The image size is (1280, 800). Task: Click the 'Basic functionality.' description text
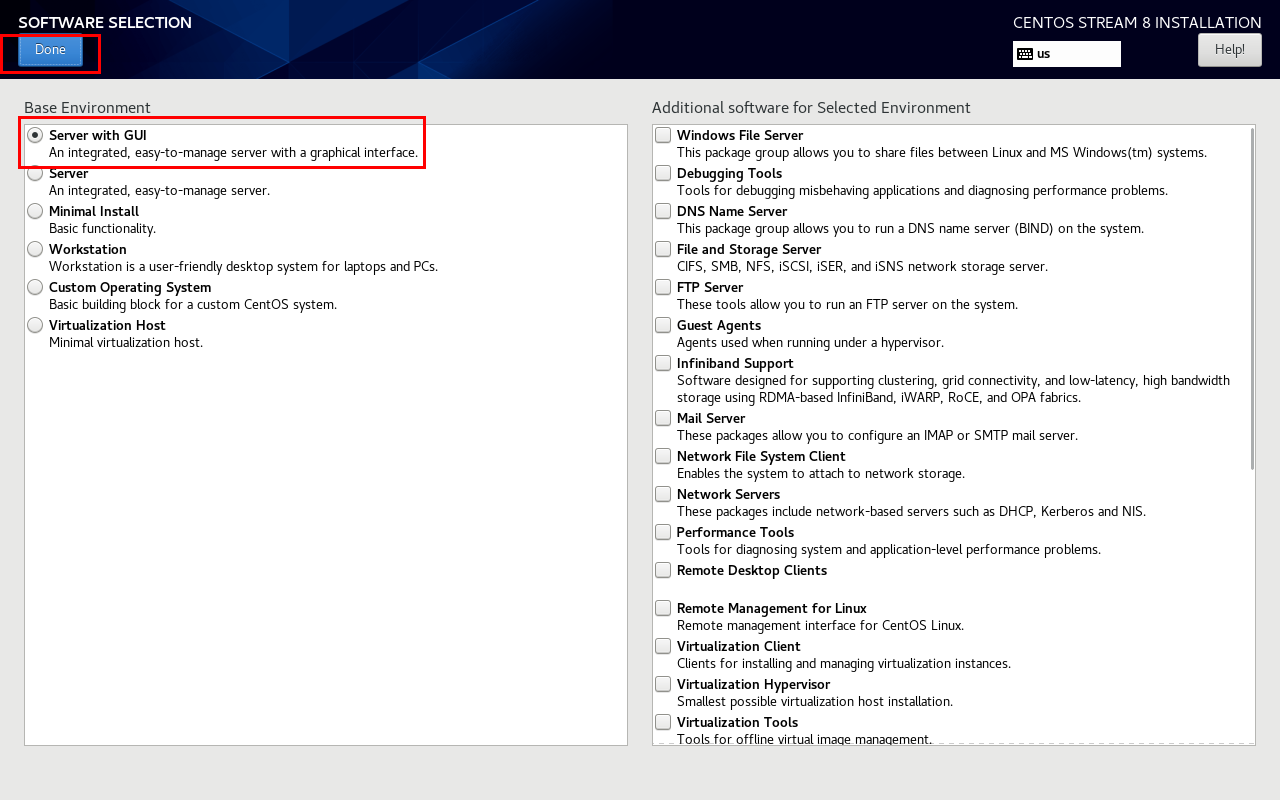[102, 229]
